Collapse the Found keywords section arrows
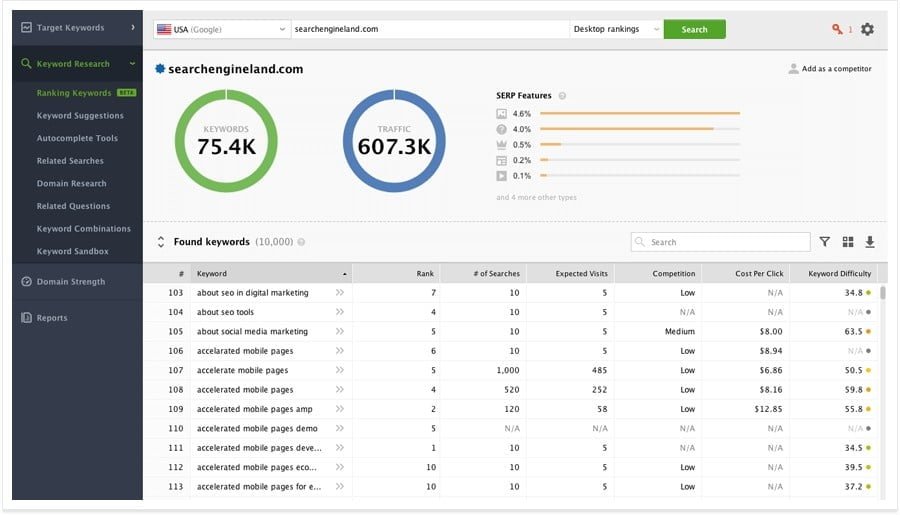Screen dimensions: 900x515 (161, 242)
